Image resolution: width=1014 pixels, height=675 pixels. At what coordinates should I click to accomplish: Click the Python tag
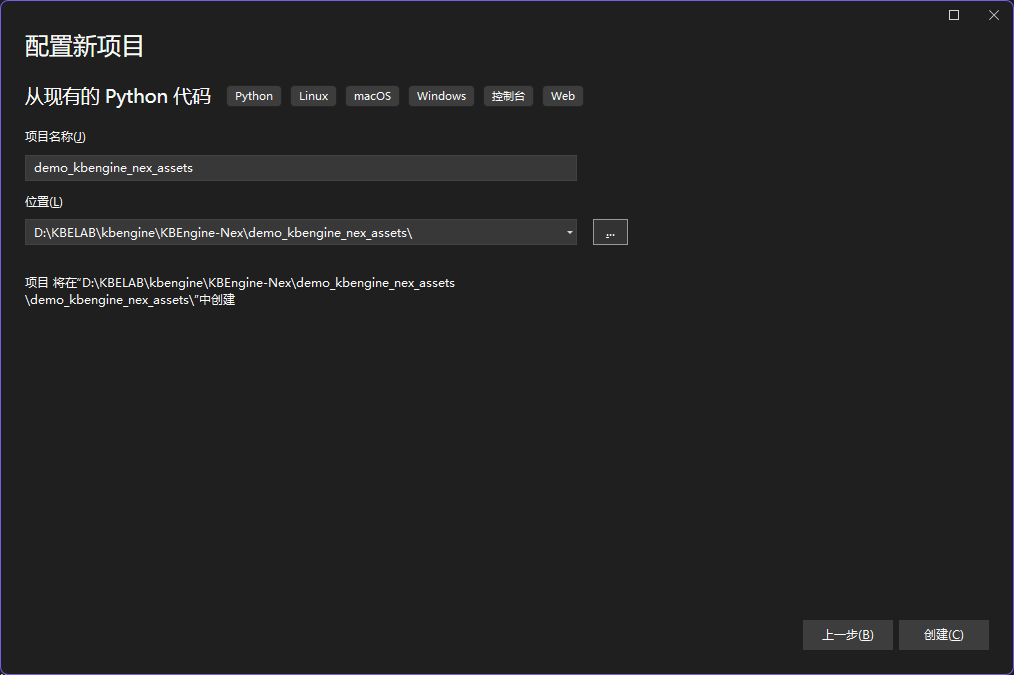pos(254,96)
